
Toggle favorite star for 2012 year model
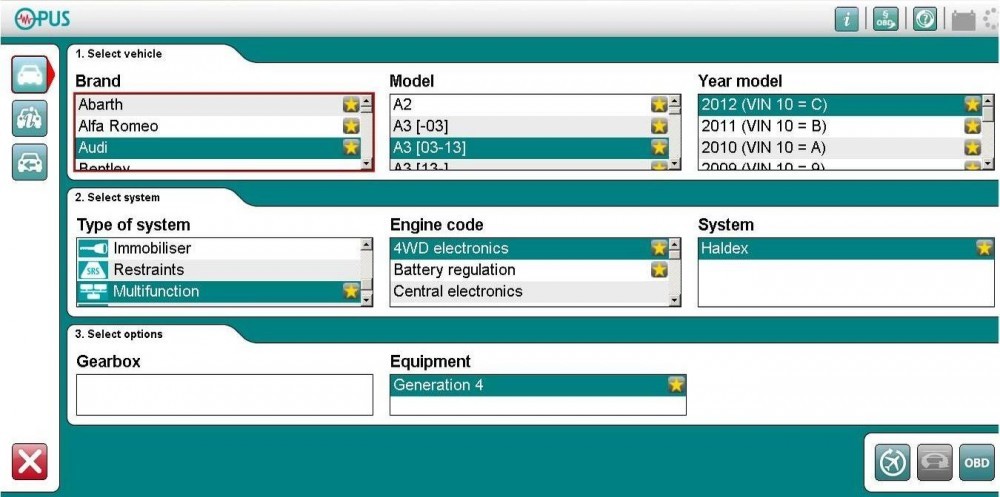(x=972, y=105)
